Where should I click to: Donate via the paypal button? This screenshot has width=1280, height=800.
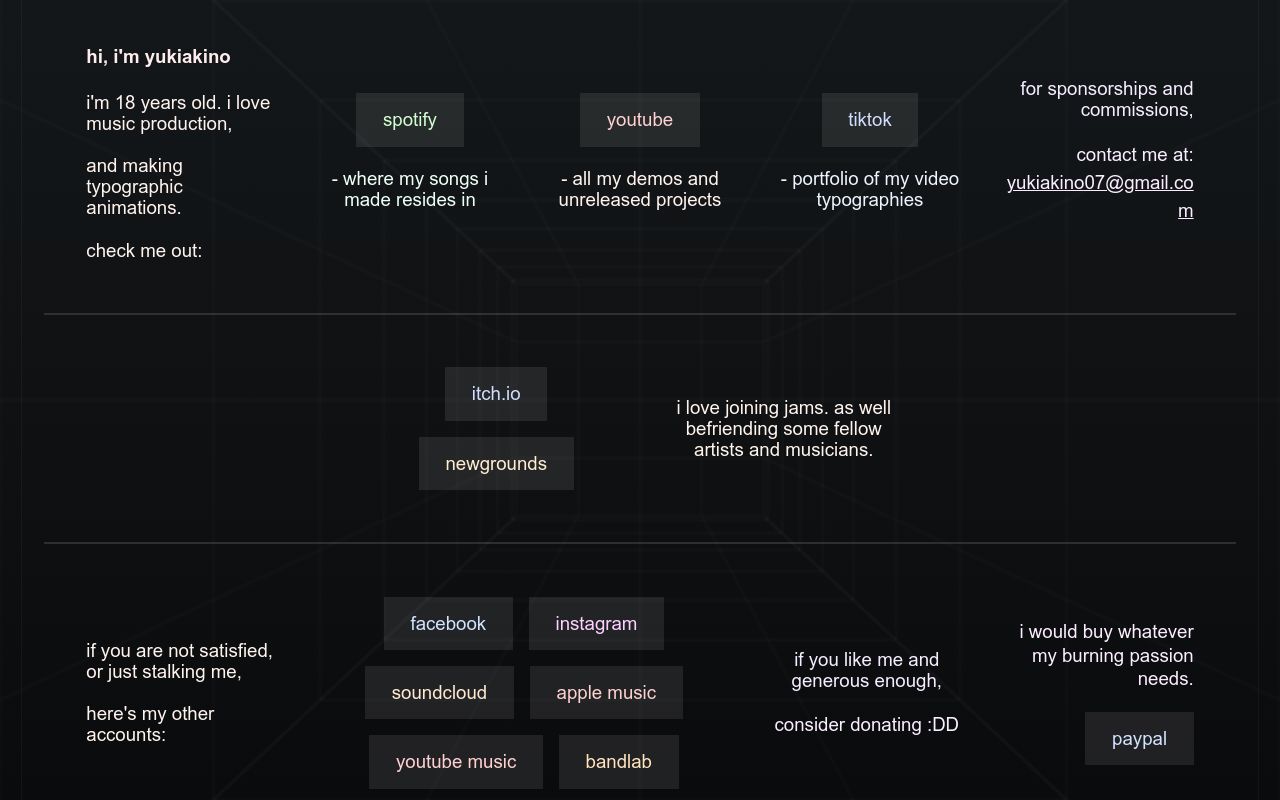(1139, 739)
